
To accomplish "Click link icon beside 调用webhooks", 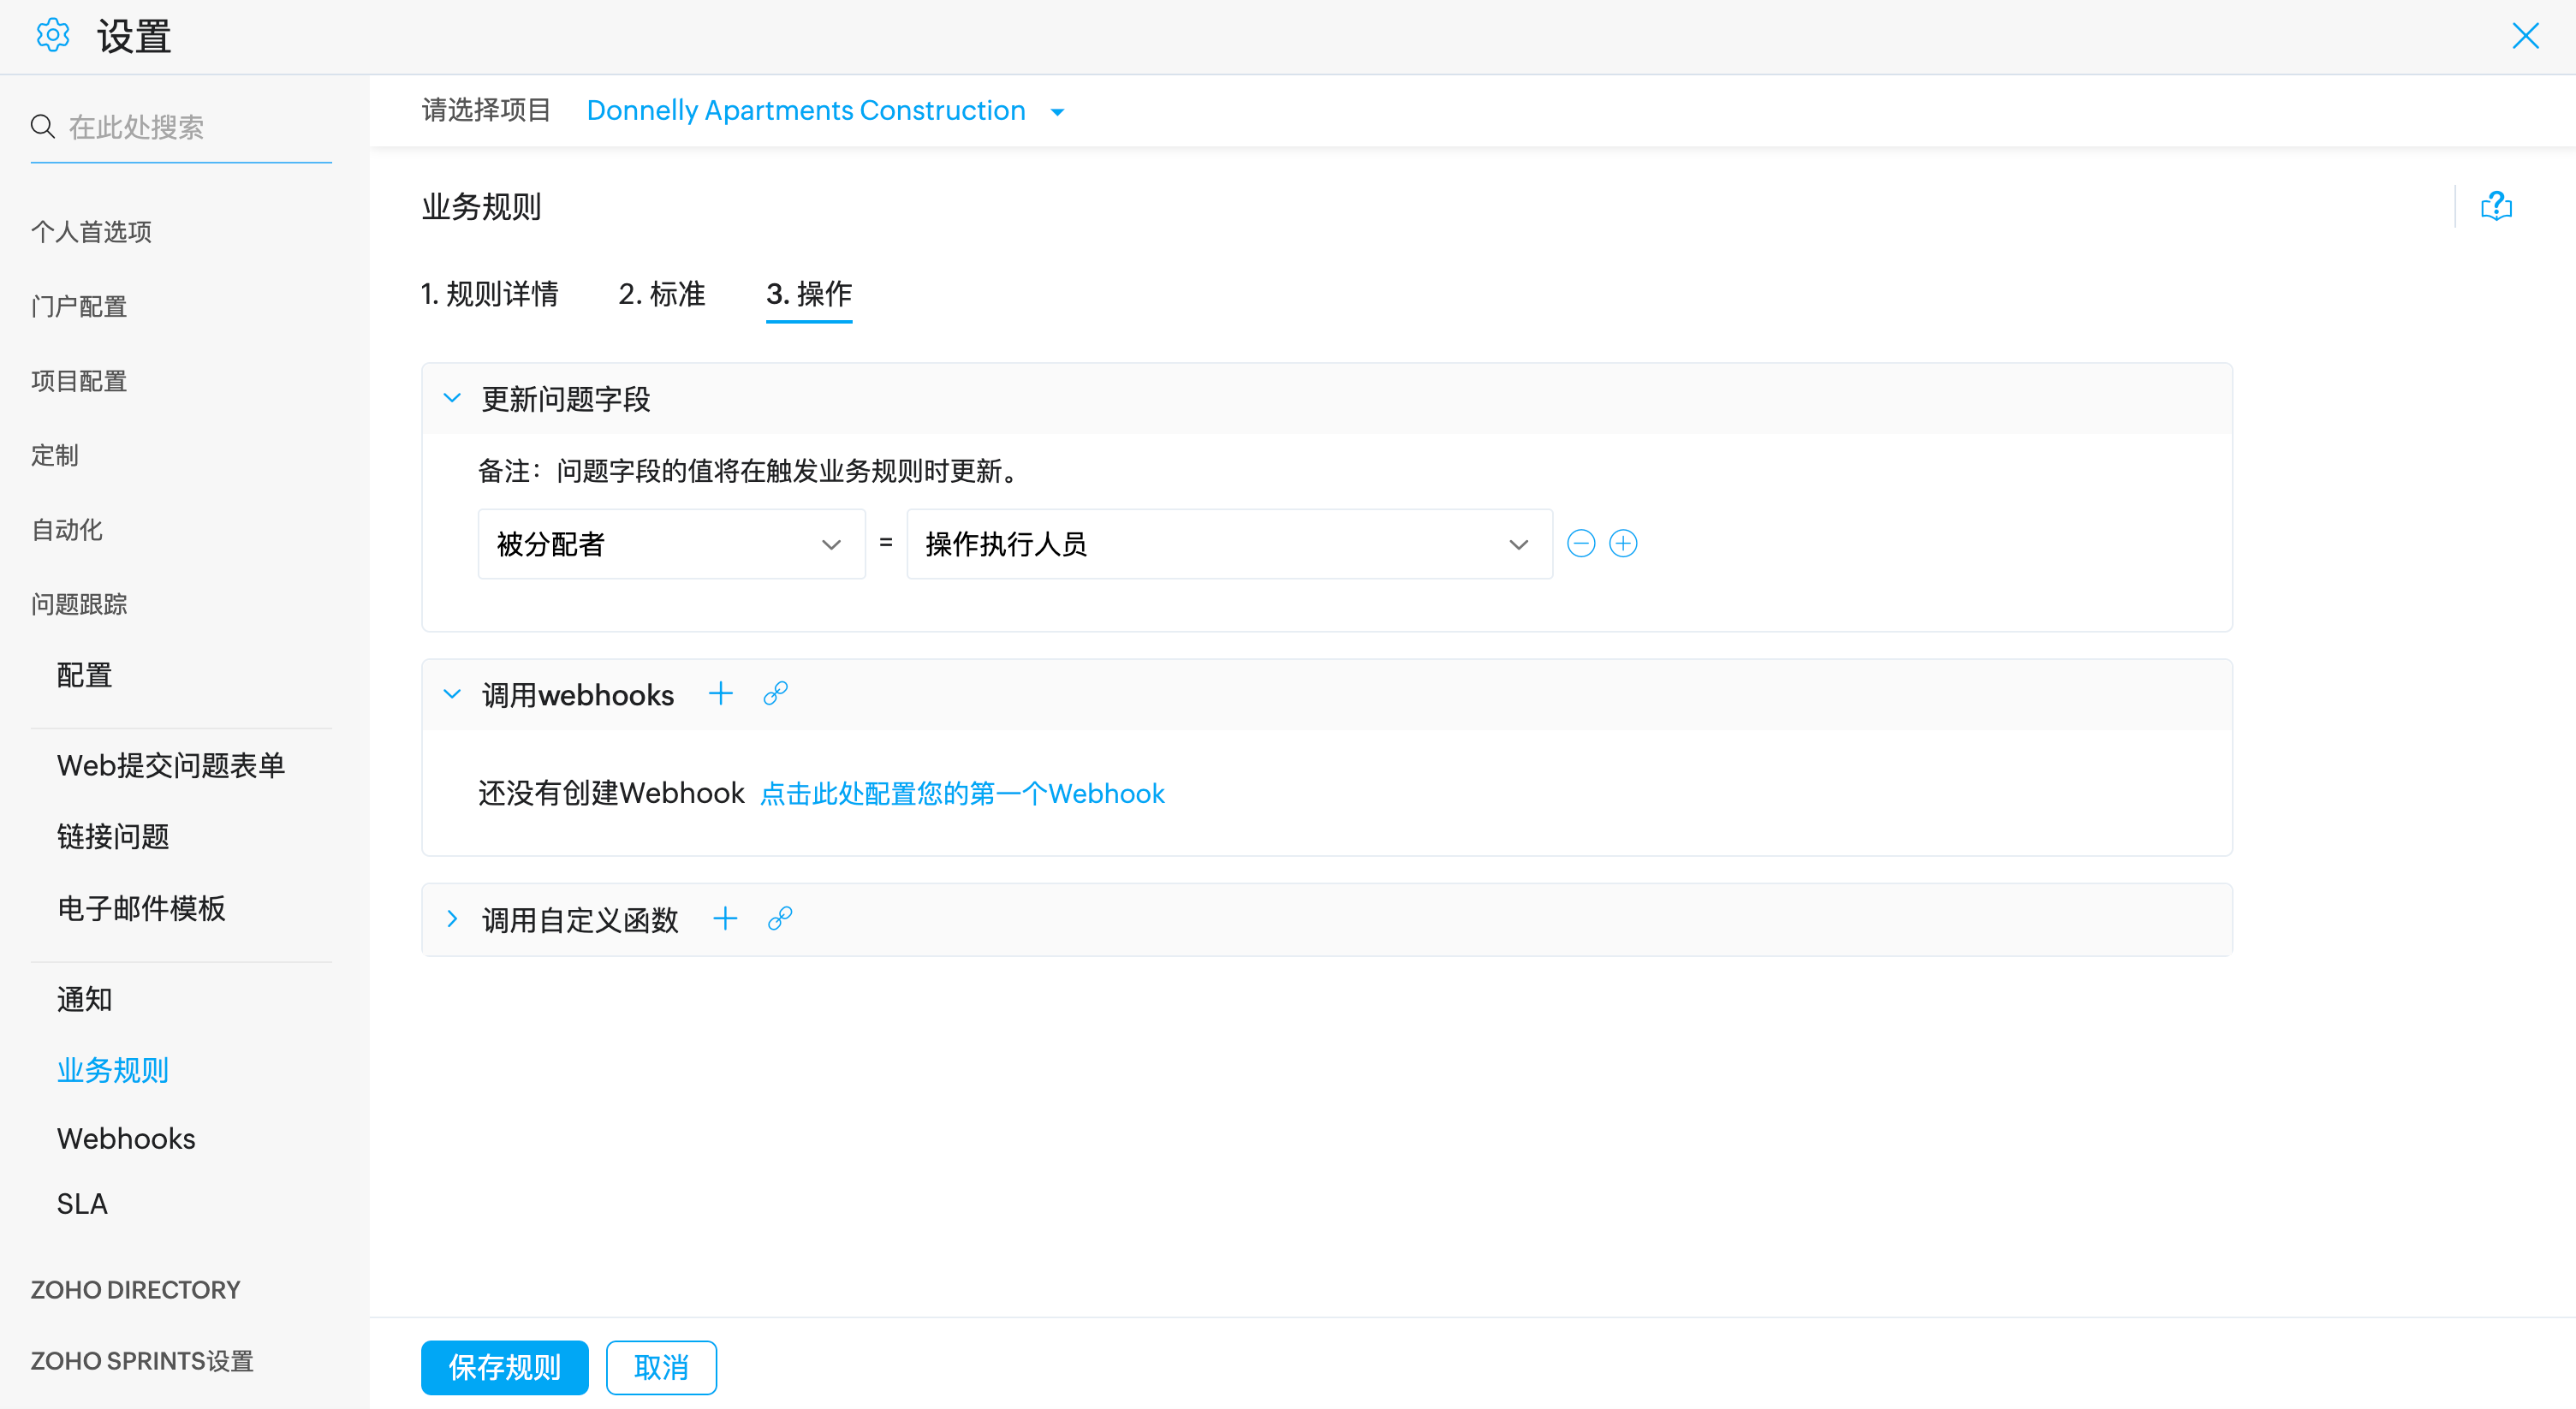I will point(775,694).
